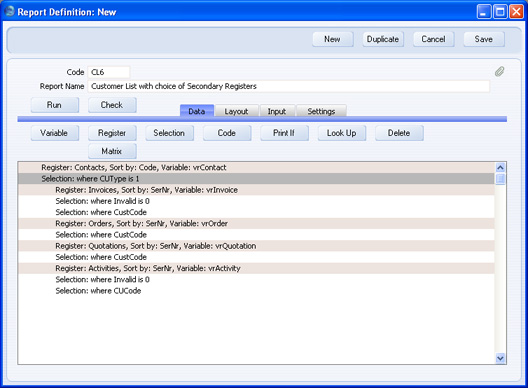Select the 'Selection: where CUType is 1' row
528x388 pixels.
click(x=256, y=179)
